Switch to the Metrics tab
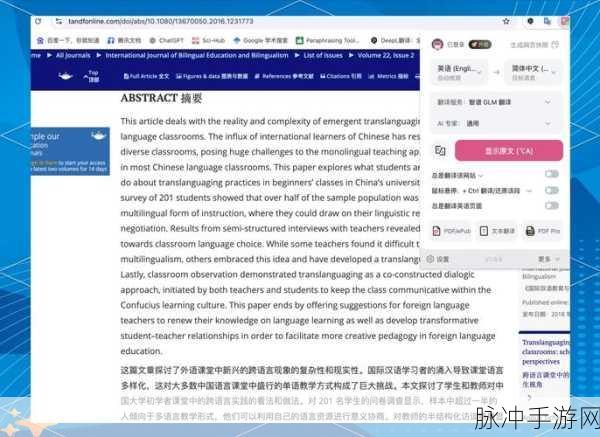600x437 pixels. click(388, 76)
